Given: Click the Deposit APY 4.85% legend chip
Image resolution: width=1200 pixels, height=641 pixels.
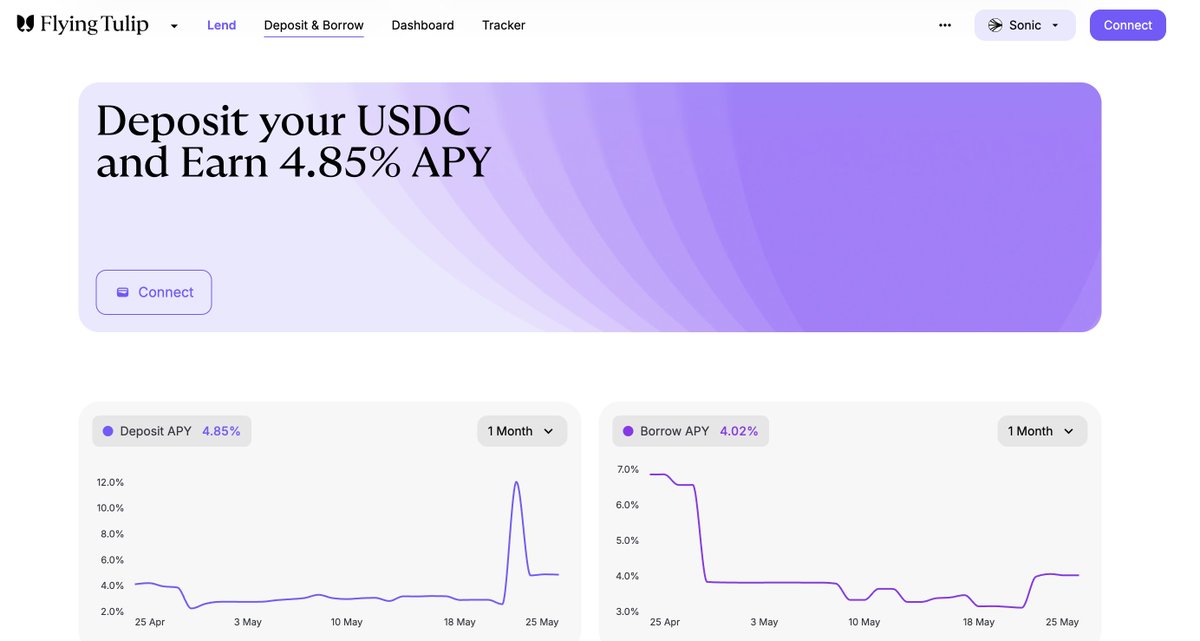Looking at the screenshot, I should pyautogui.click(x=172, y=431).
